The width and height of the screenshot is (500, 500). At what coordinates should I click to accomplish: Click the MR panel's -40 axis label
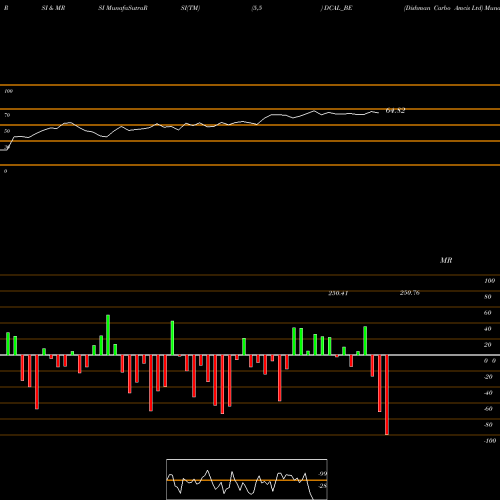click(x=488, y=393)
